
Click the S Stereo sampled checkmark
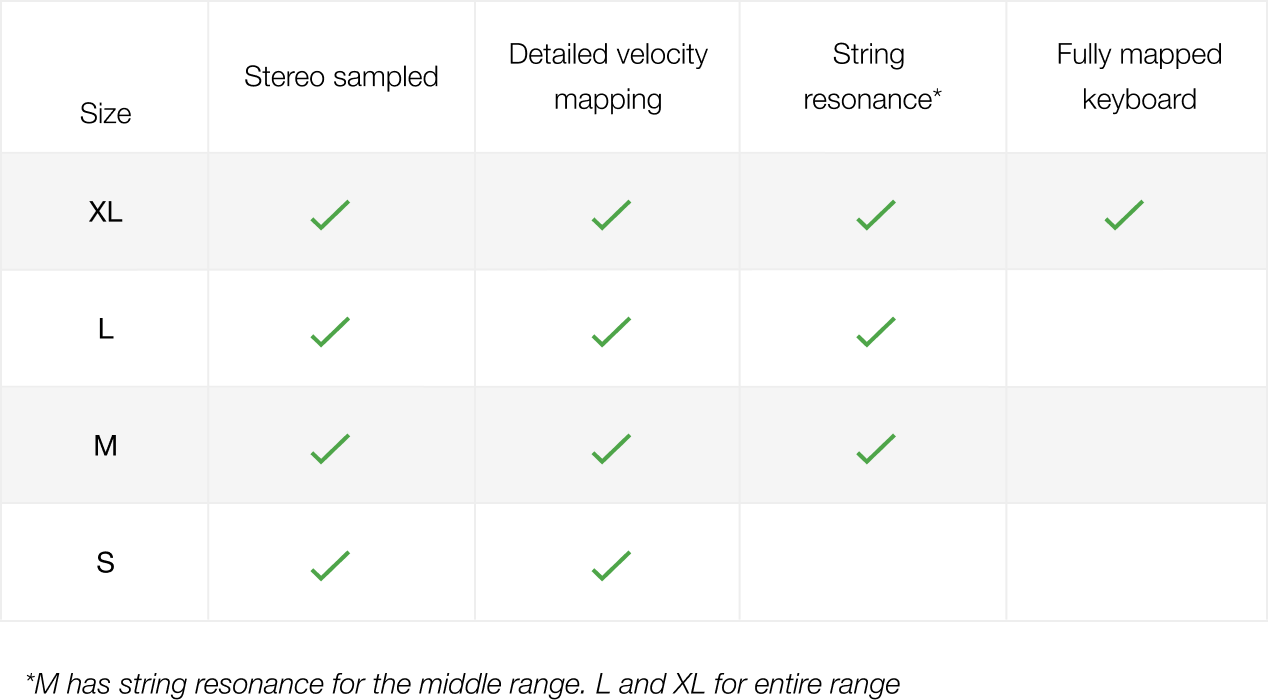[330, 566]
